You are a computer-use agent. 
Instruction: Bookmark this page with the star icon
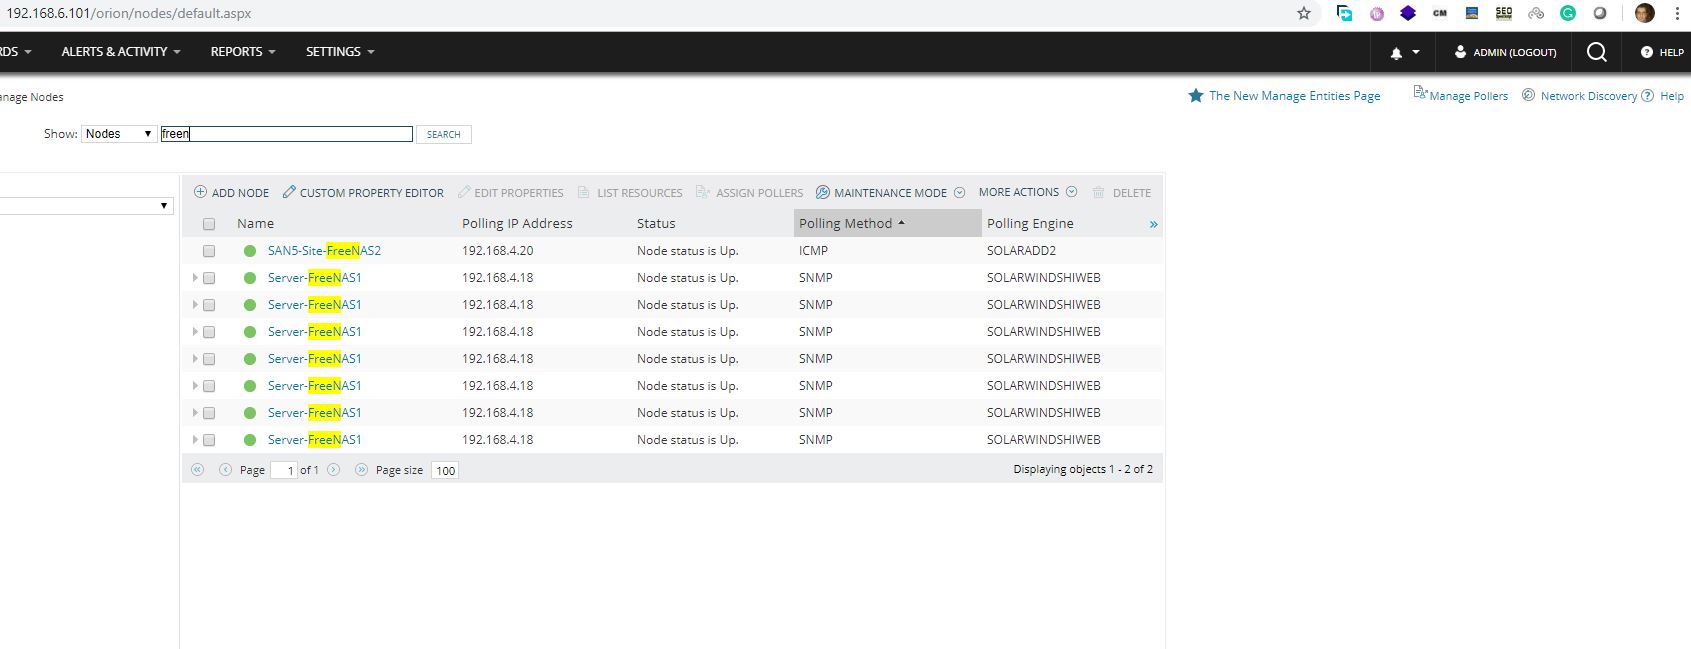pyautogui.click(x=1303, y=13)
